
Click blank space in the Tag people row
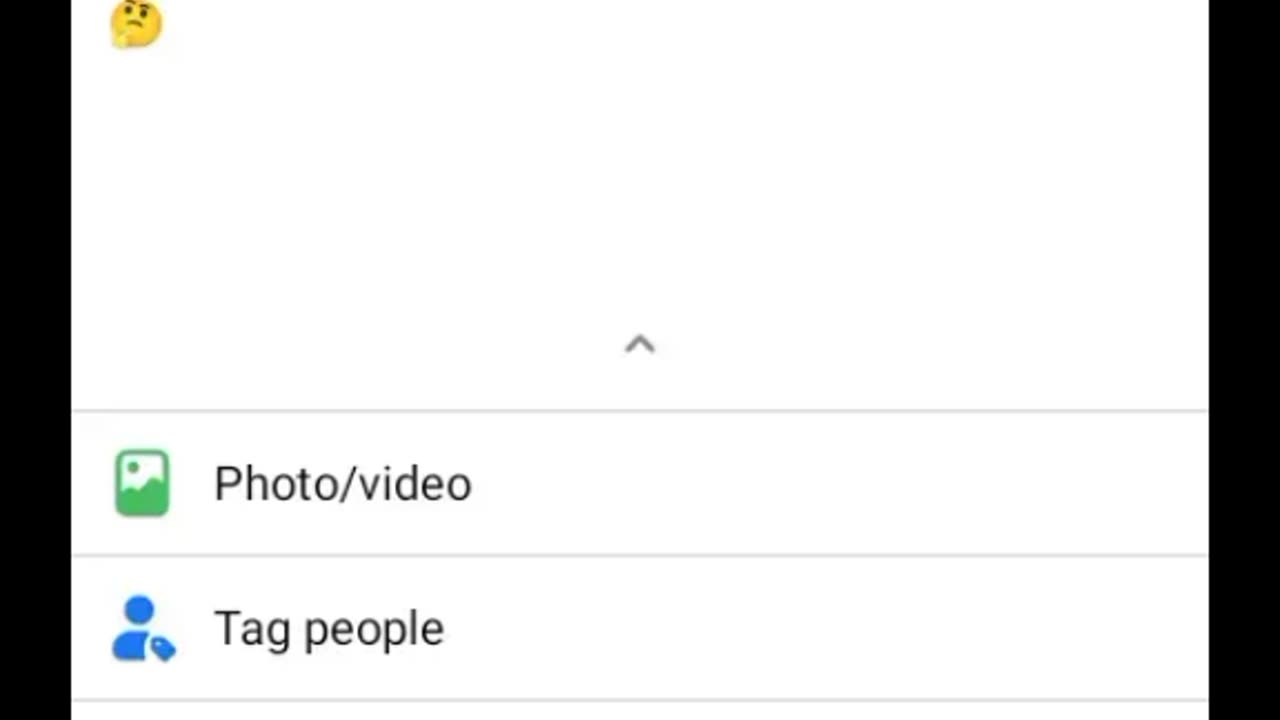(x=830, y=628)
